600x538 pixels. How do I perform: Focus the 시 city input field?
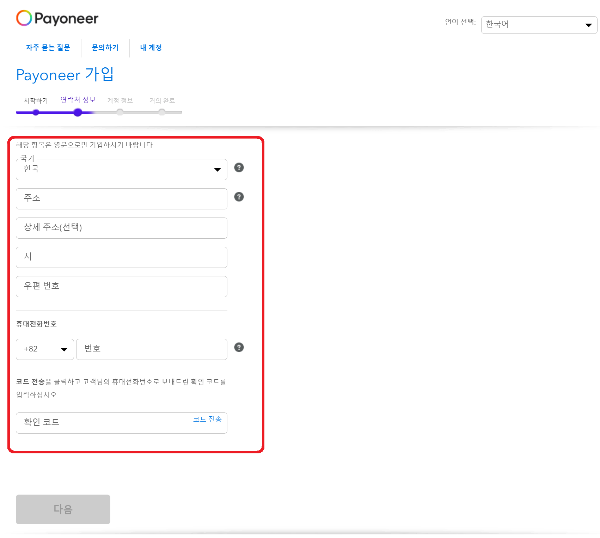click(122, 257)
